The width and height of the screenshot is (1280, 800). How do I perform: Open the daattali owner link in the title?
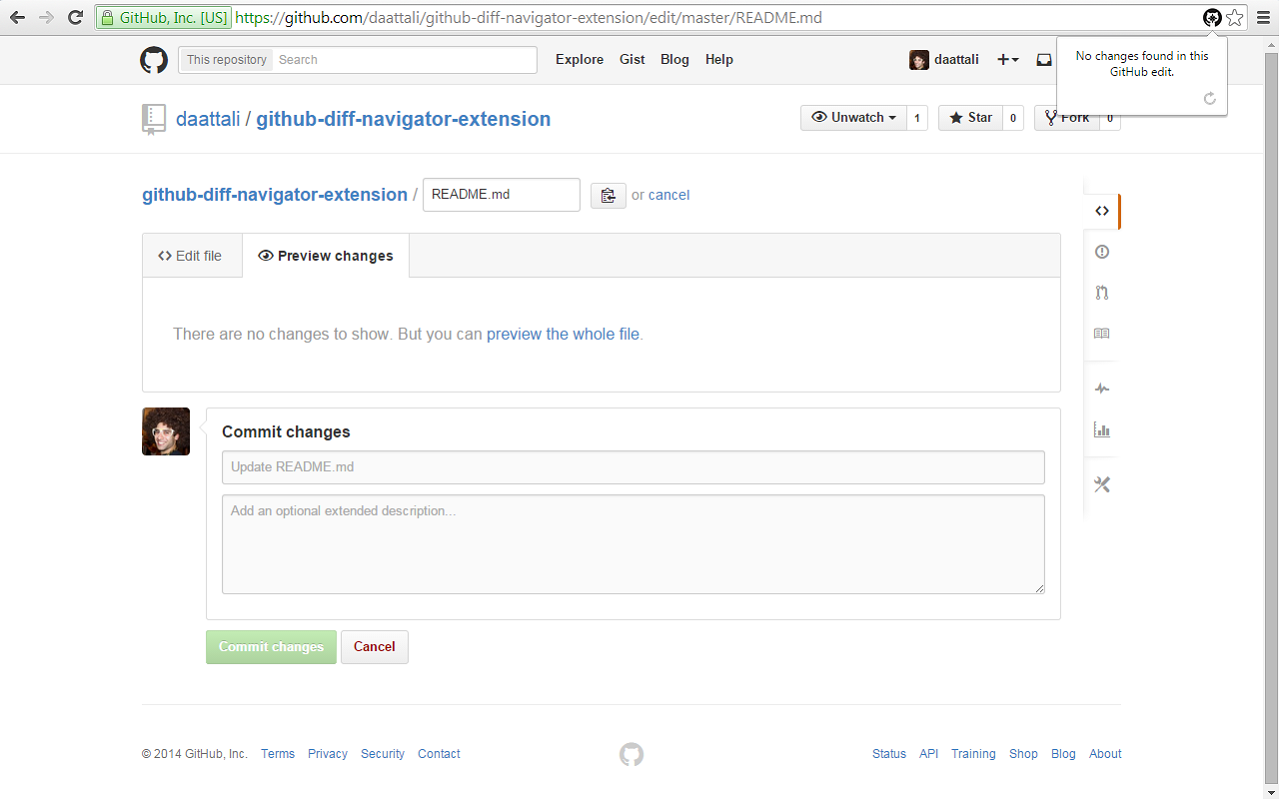[x=208, y=119]
